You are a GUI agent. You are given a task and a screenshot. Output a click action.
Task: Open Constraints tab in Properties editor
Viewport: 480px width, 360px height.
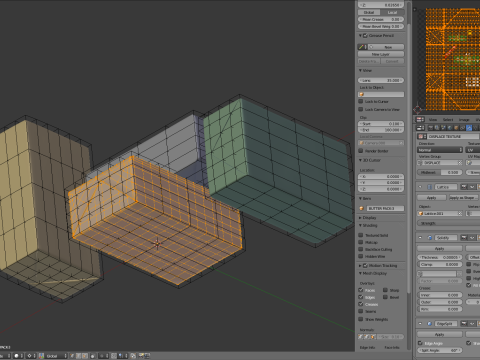click(463, 128)
